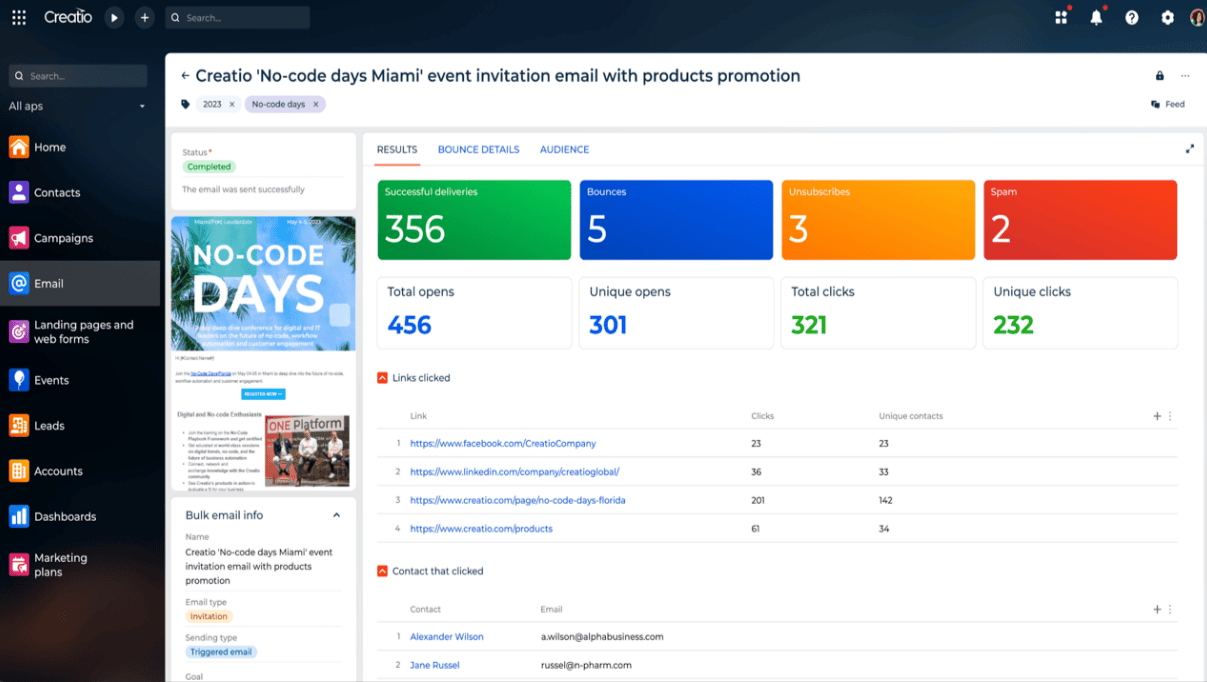Viewport: 1207px width, 682px height.
Task: Click the lock icon in page header
Action: [1160, 76]
